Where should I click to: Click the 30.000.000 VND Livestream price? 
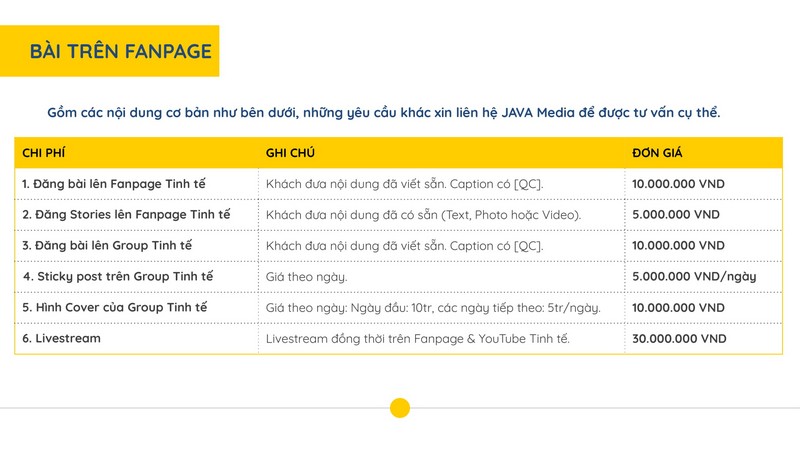tap(679, 339)
